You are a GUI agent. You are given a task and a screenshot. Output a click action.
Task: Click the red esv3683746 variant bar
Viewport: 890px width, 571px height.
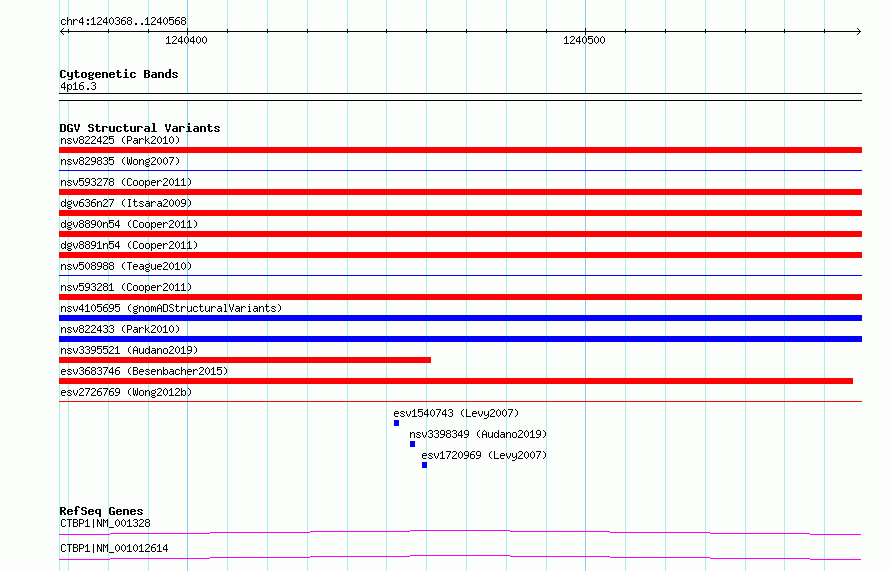pyautogui.click(x=456, y=381)
